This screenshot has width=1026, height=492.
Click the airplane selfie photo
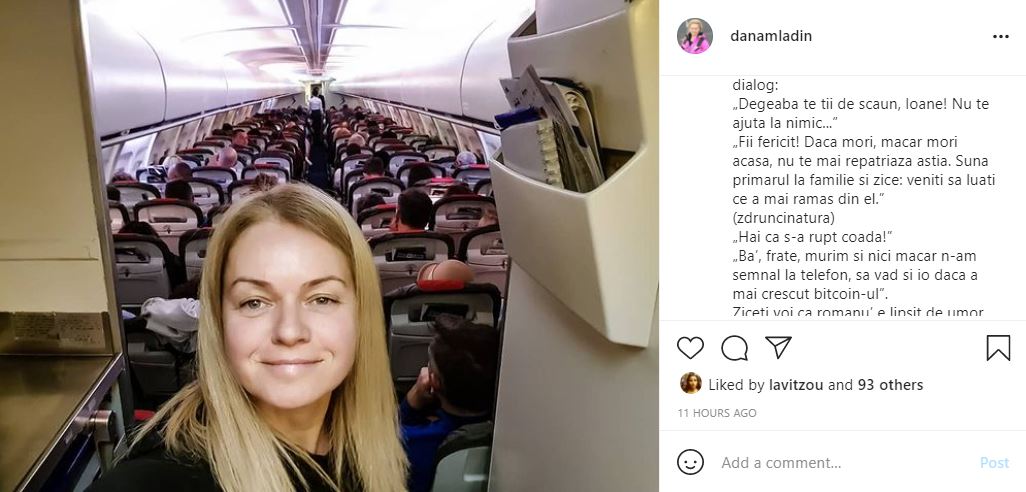point(329,246)
